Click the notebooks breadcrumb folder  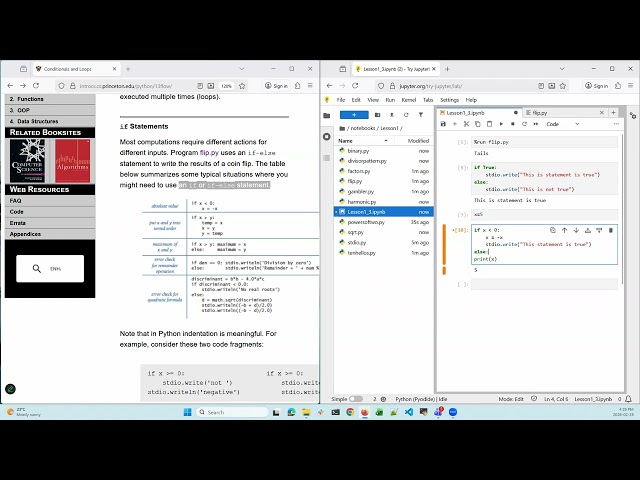click(x=362, y=128)
